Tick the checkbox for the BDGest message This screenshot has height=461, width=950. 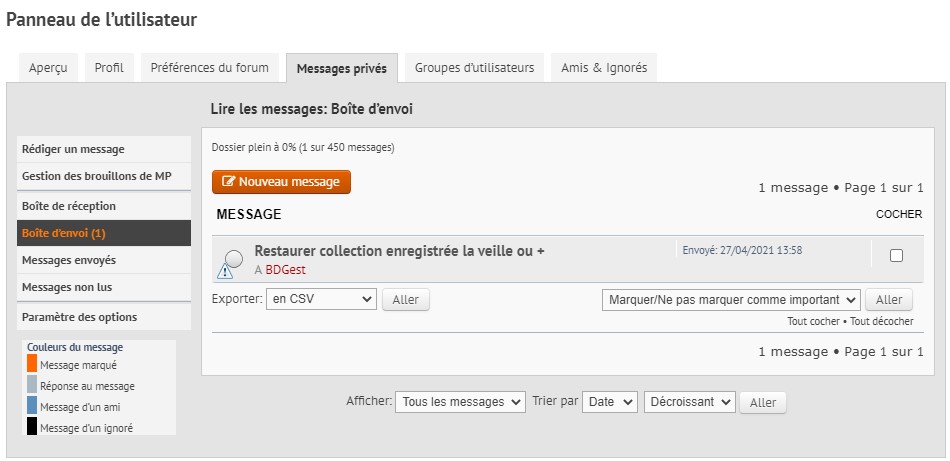[x=896, y=256]
